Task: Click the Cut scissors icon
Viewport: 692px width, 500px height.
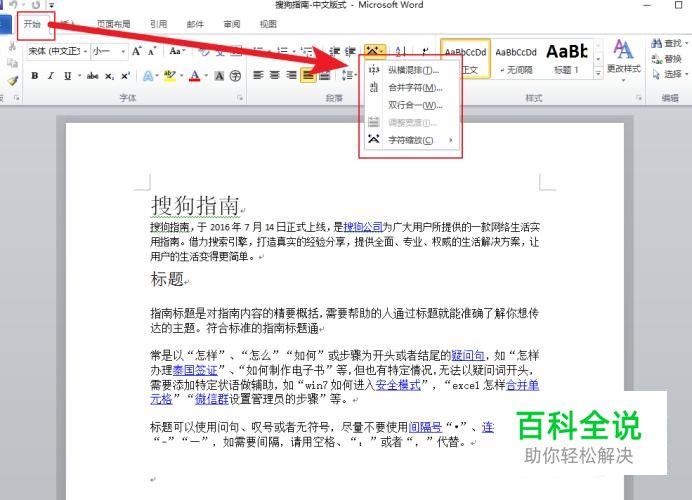Action: (x=12, y=46)
